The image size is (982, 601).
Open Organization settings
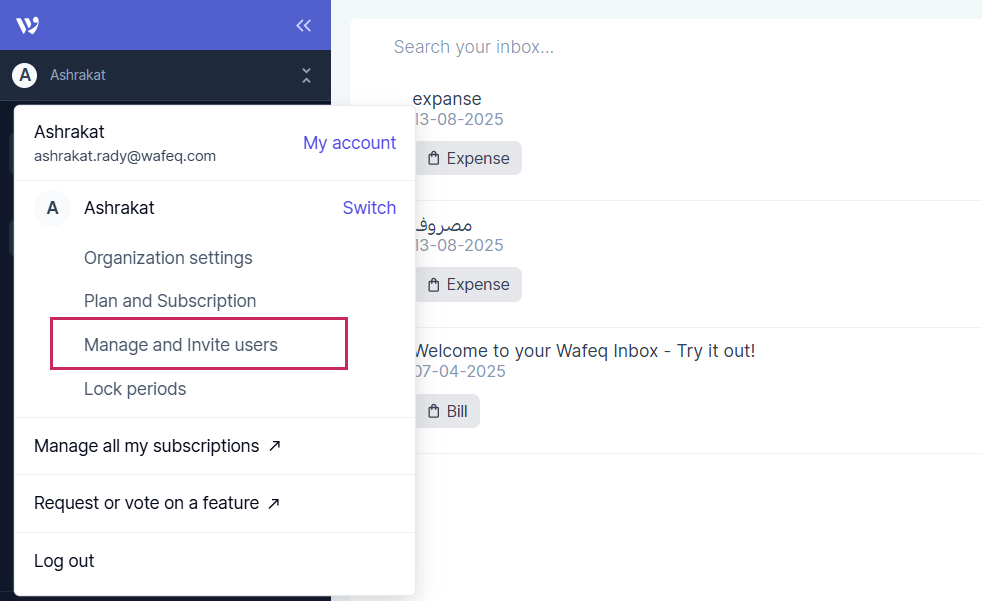coord(168,257)
